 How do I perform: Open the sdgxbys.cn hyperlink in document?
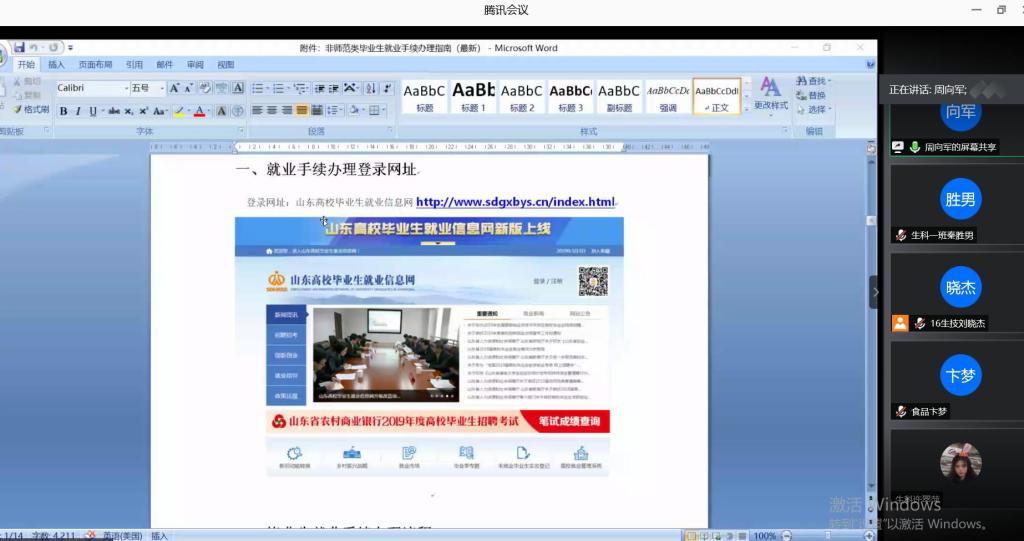tap(515, 202)
